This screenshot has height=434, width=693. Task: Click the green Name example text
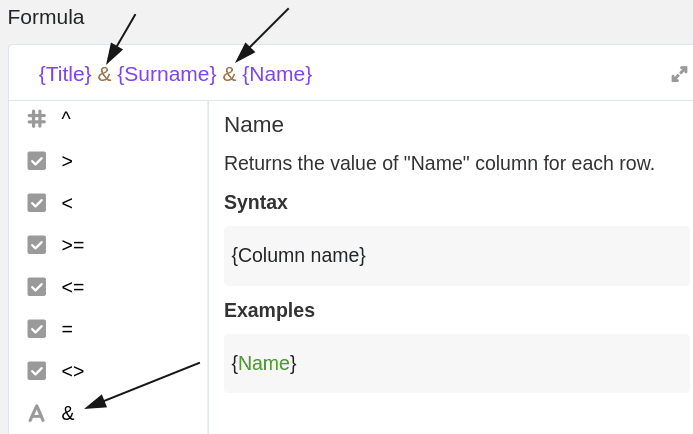tap(264, 363)
